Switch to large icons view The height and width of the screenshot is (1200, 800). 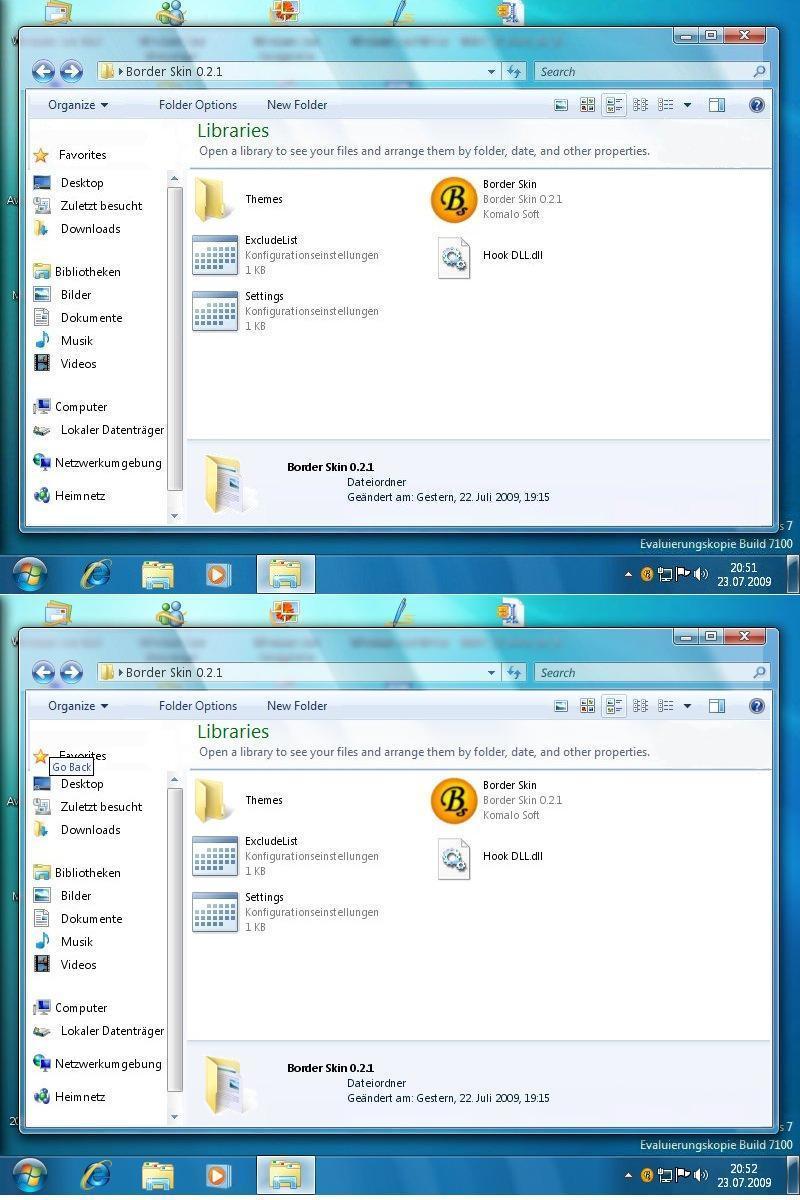coord(588,104)
